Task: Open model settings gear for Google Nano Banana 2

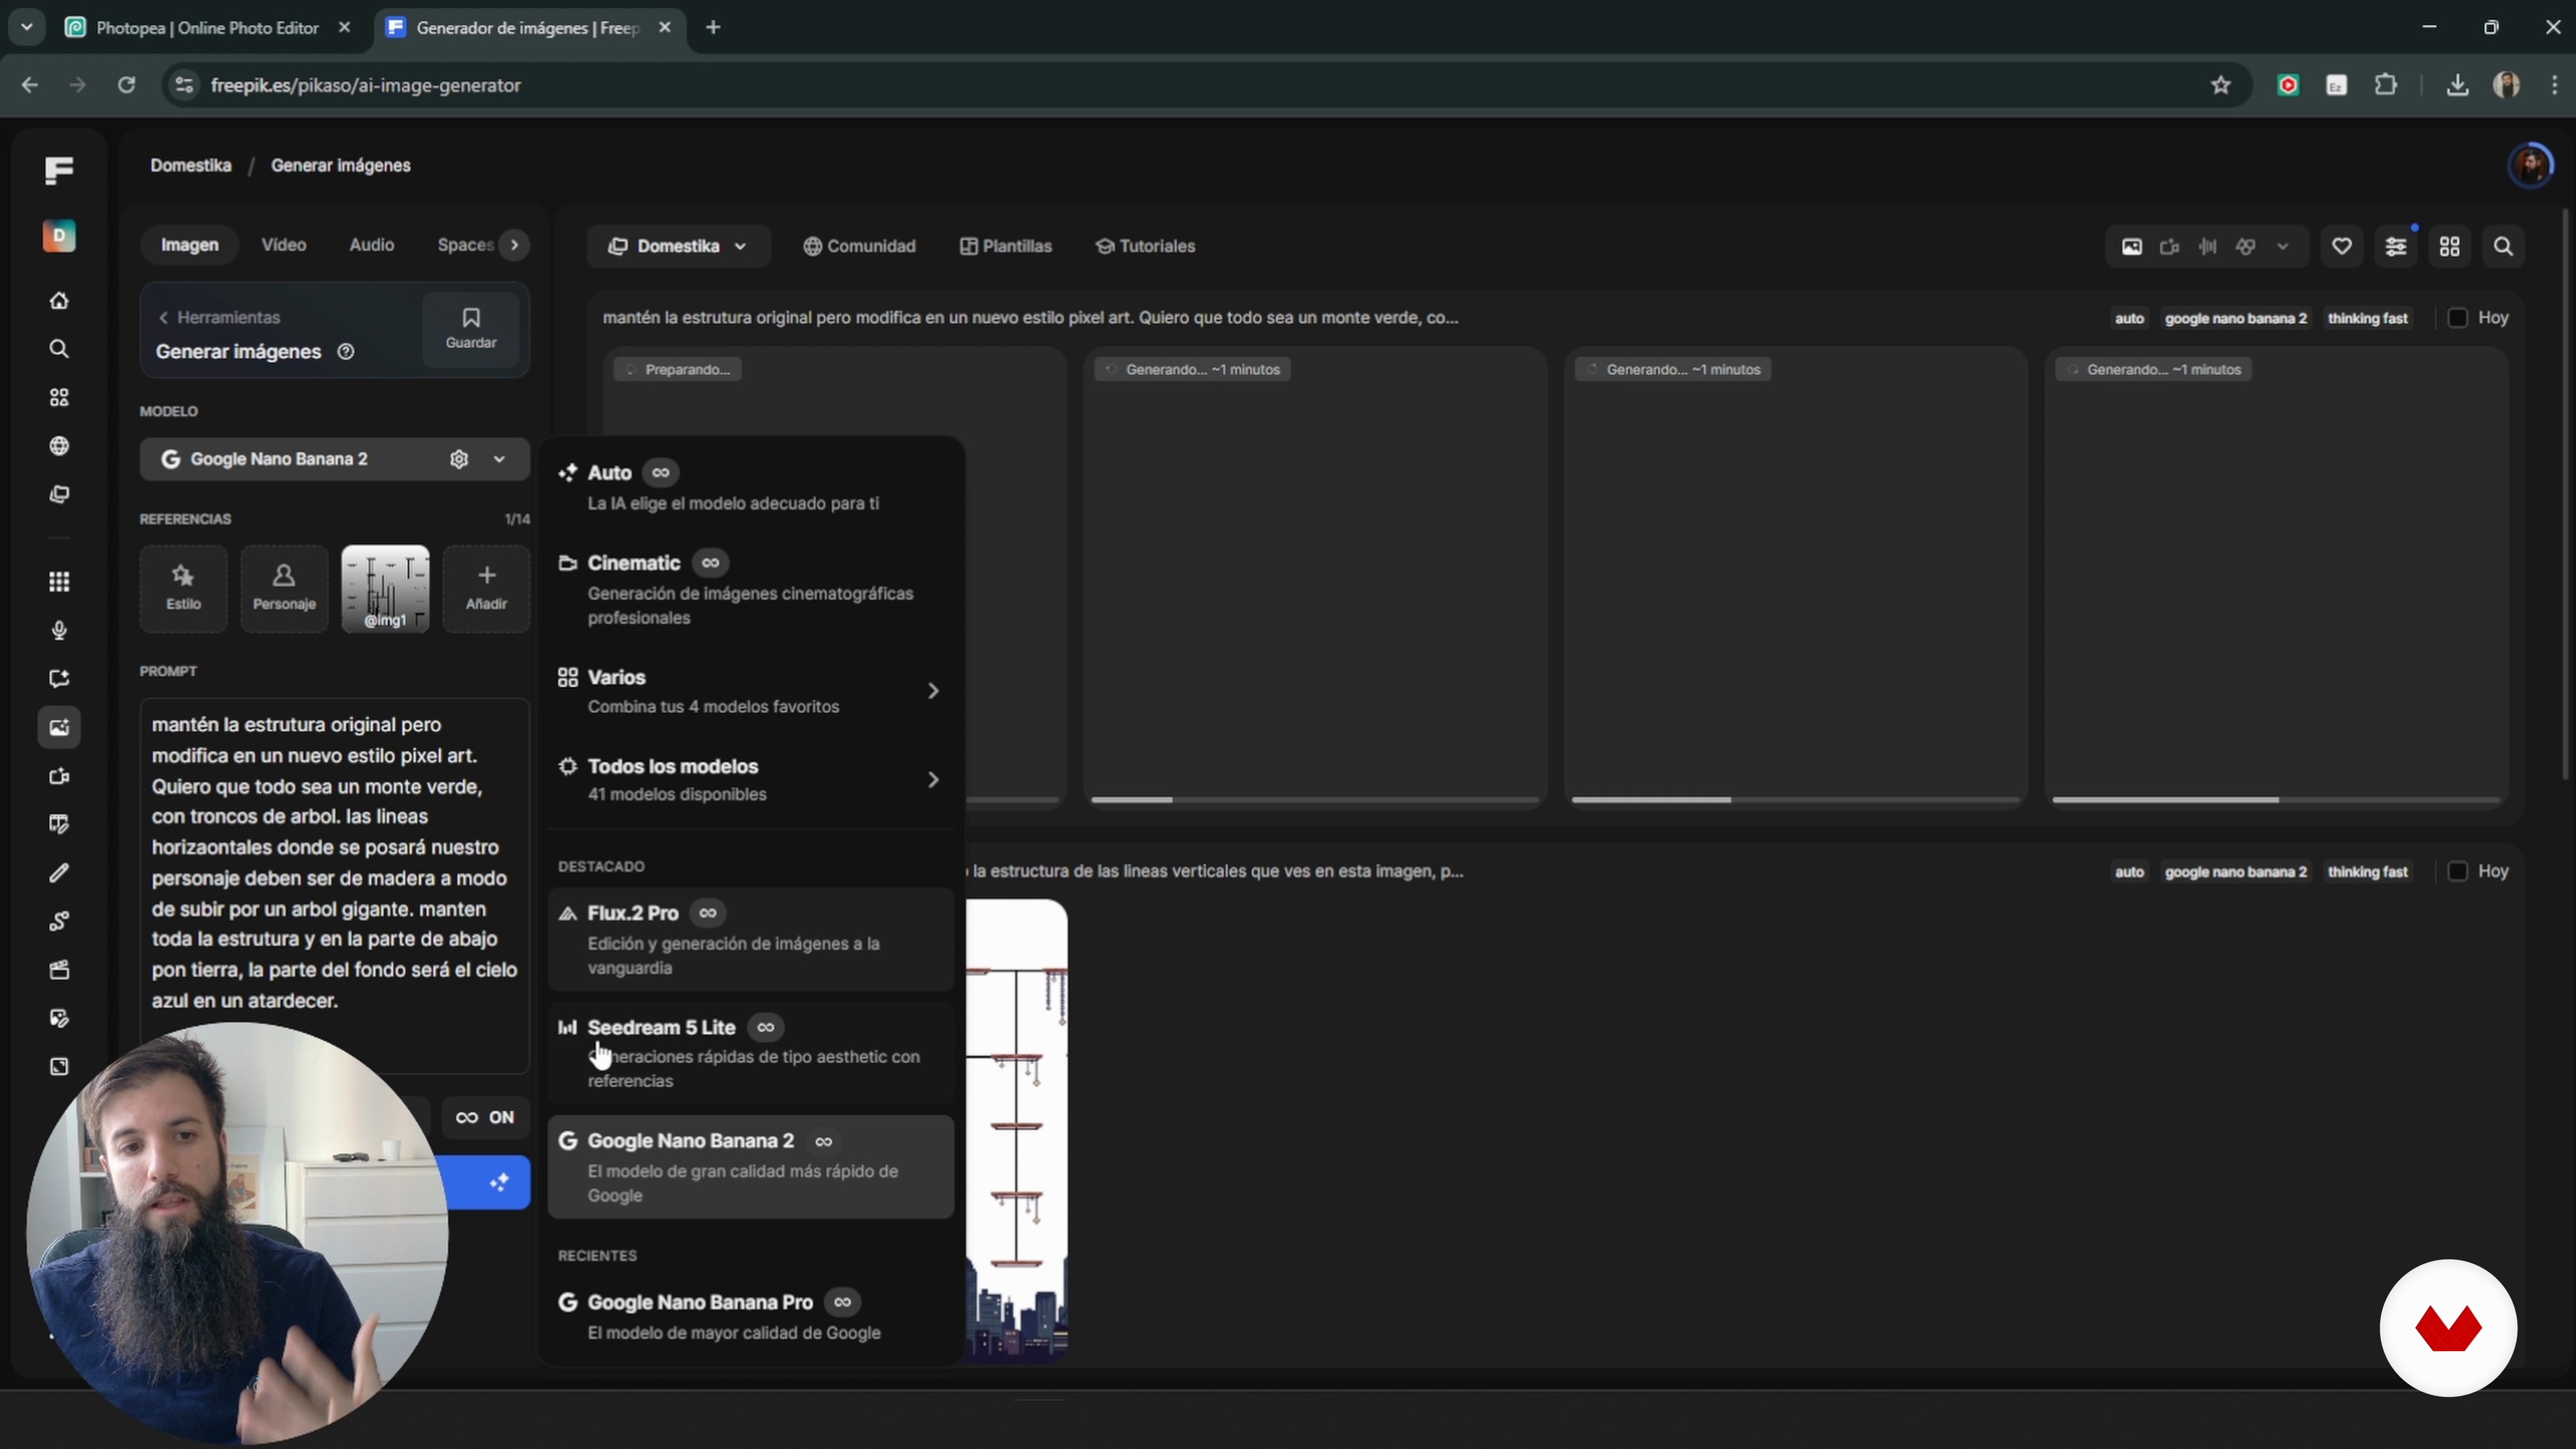Action: pyautogui.click(x=459, y=459)
